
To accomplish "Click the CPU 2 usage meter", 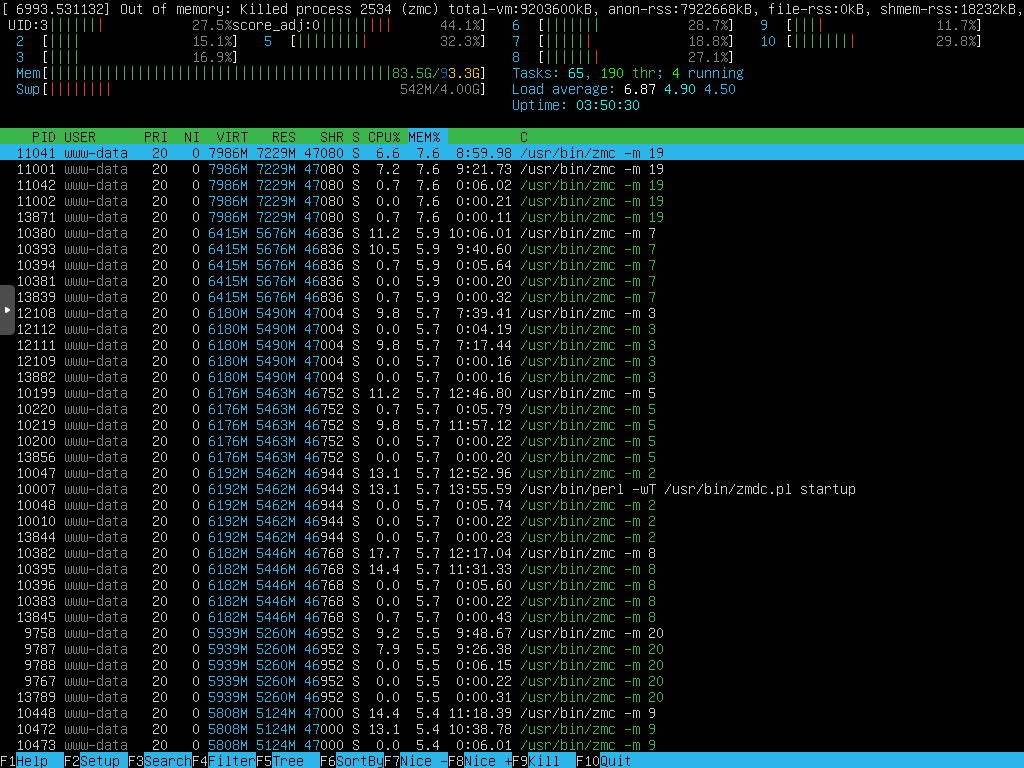I will pyautogui.click(x=126, y=41).
